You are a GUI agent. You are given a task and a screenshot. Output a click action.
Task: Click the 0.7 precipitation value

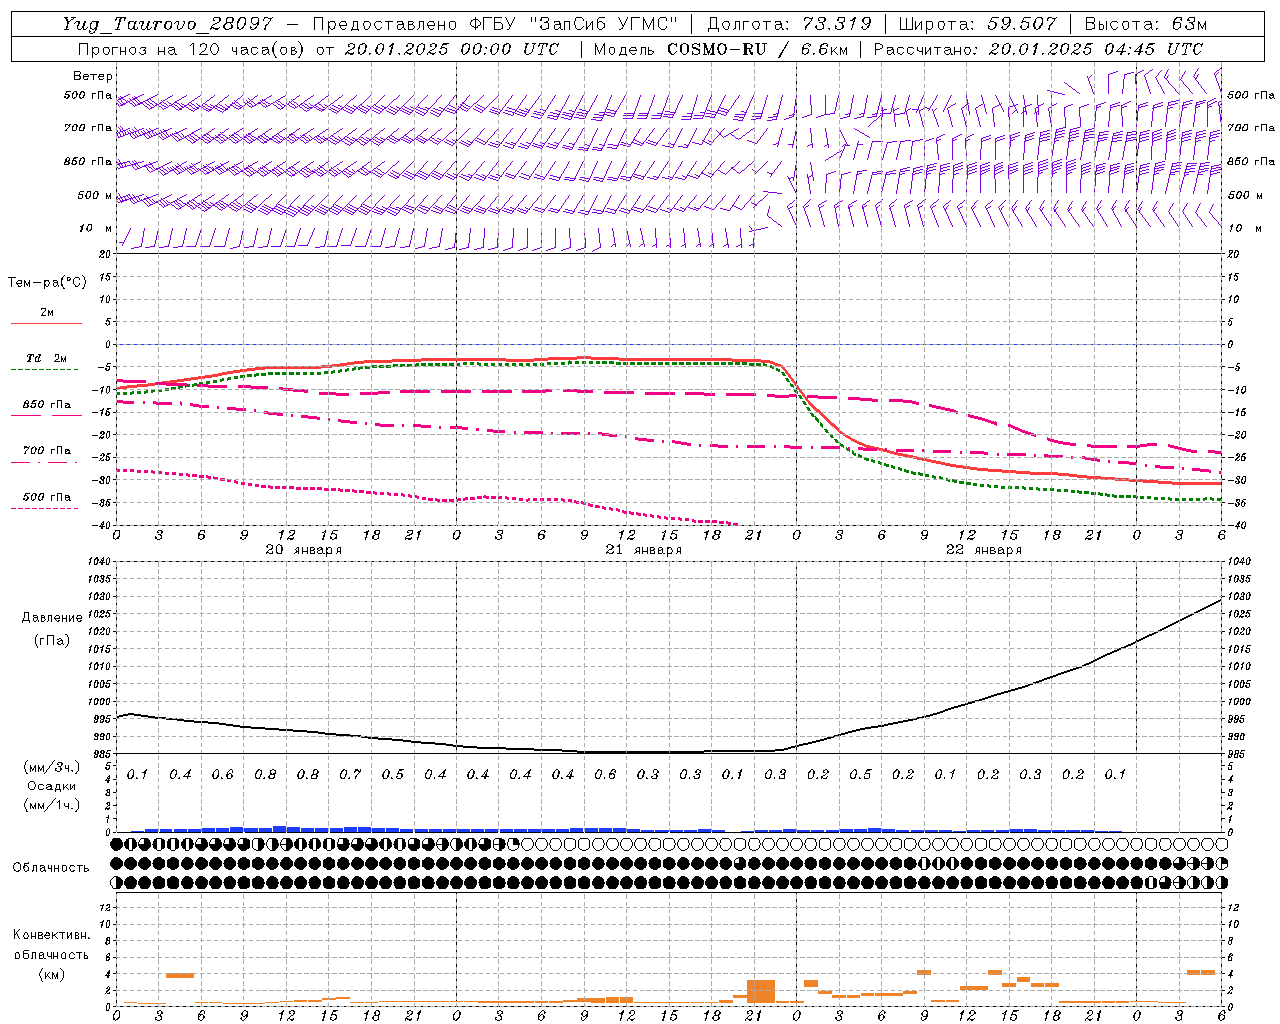point(350,775)
